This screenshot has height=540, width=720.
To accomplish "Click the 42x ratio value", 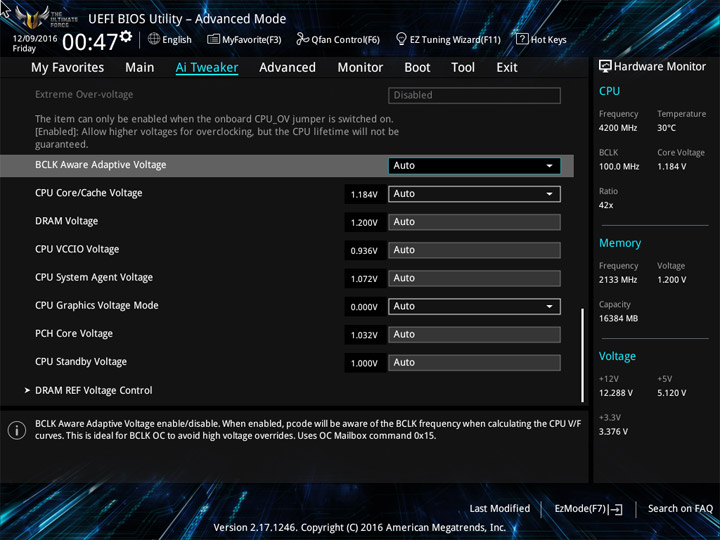I will tap(606, 205).
